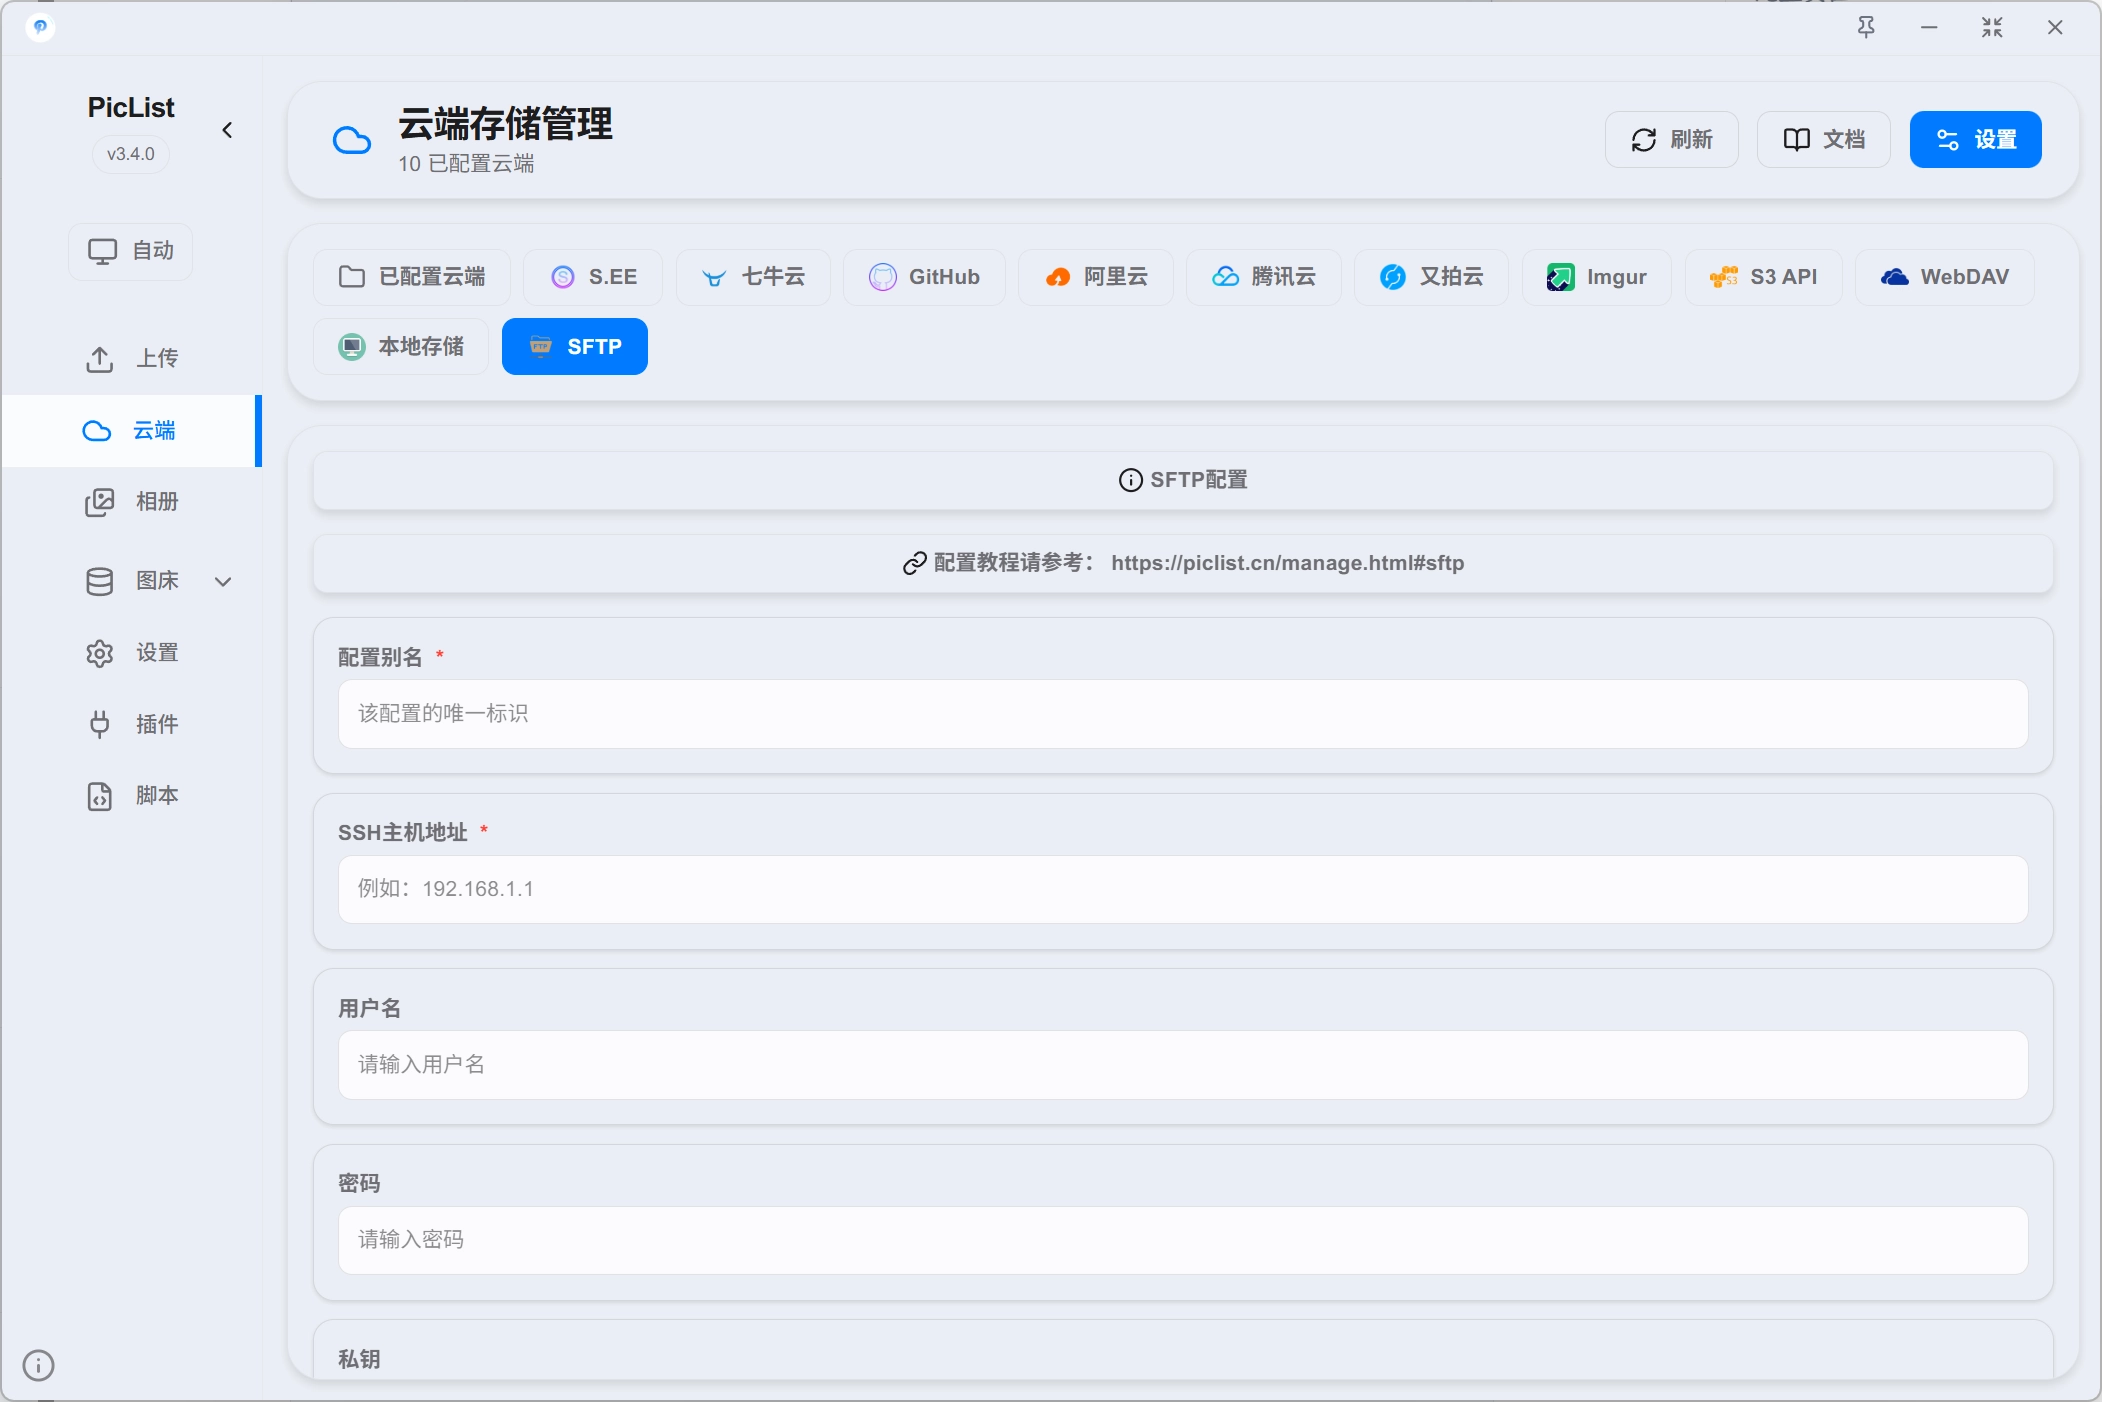This screenshot has height=1402, width=2102.
Task: Click the gallery icon beside 相册
Action: pos(100,503)
